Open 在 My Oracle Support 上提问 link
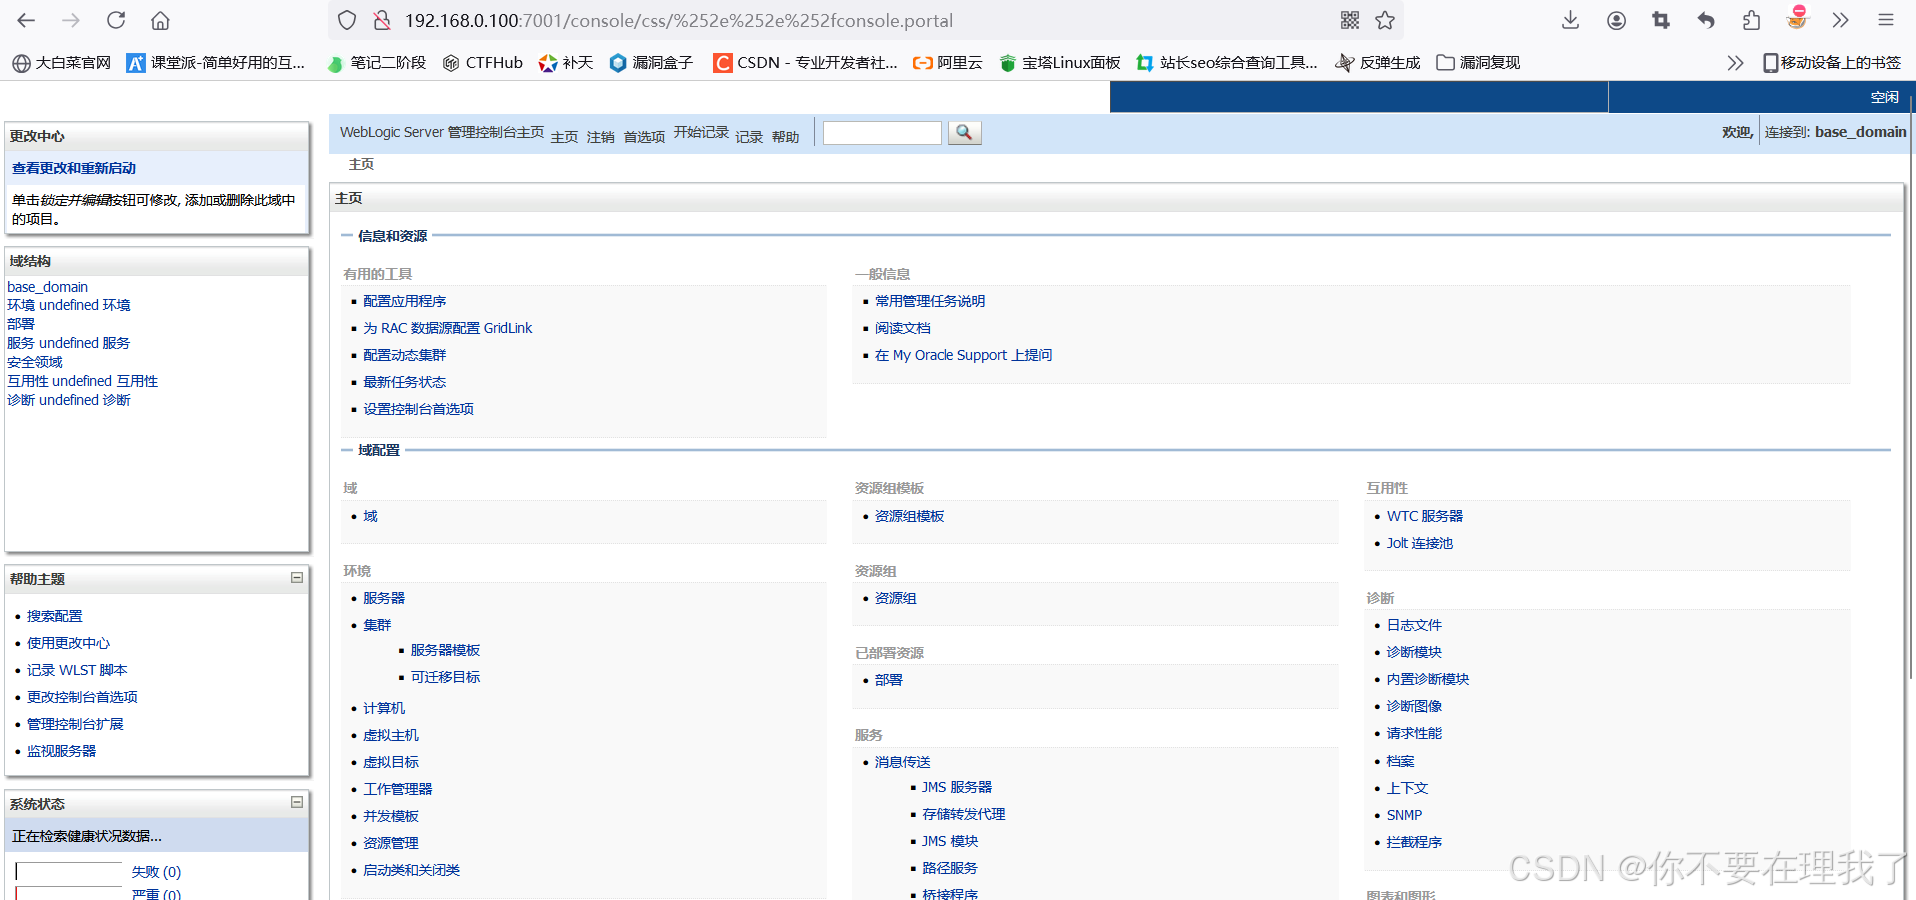 coord(964,355)
